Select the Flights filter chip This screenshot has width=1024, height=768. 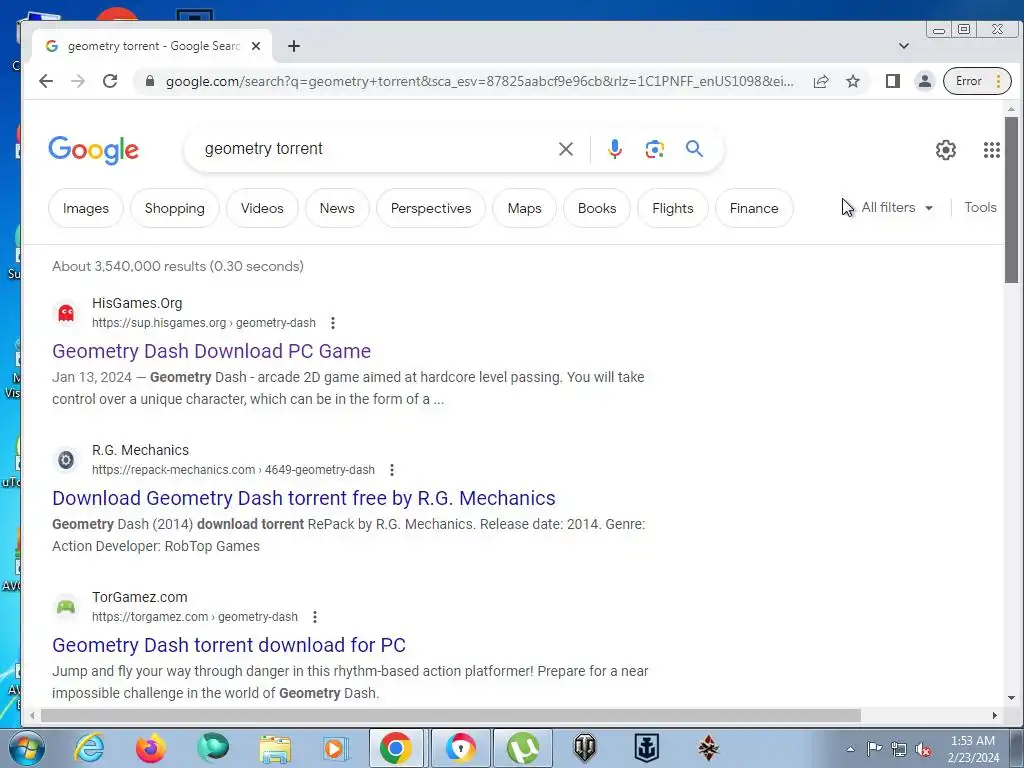(673, 208)
